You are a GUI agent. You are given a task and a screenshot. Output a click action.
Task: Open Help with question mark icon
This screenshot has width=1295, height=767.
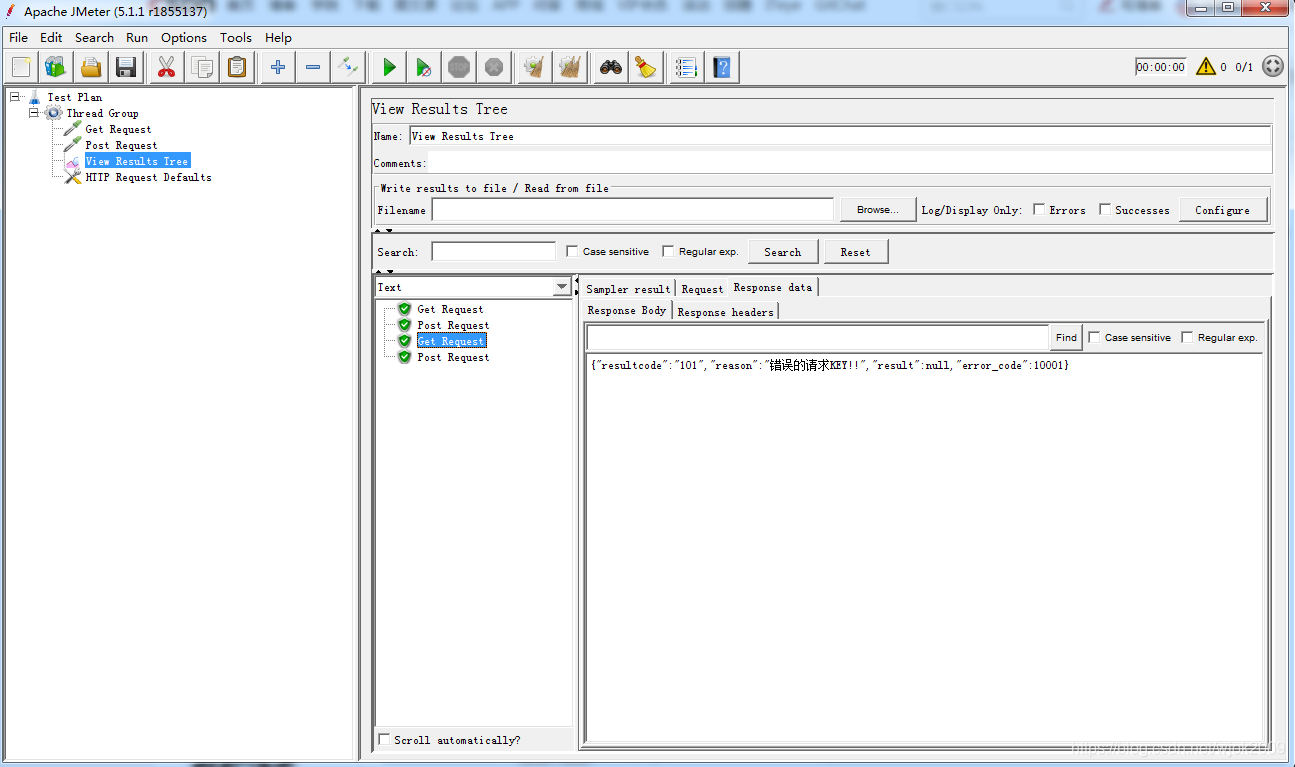click(722, 67)
